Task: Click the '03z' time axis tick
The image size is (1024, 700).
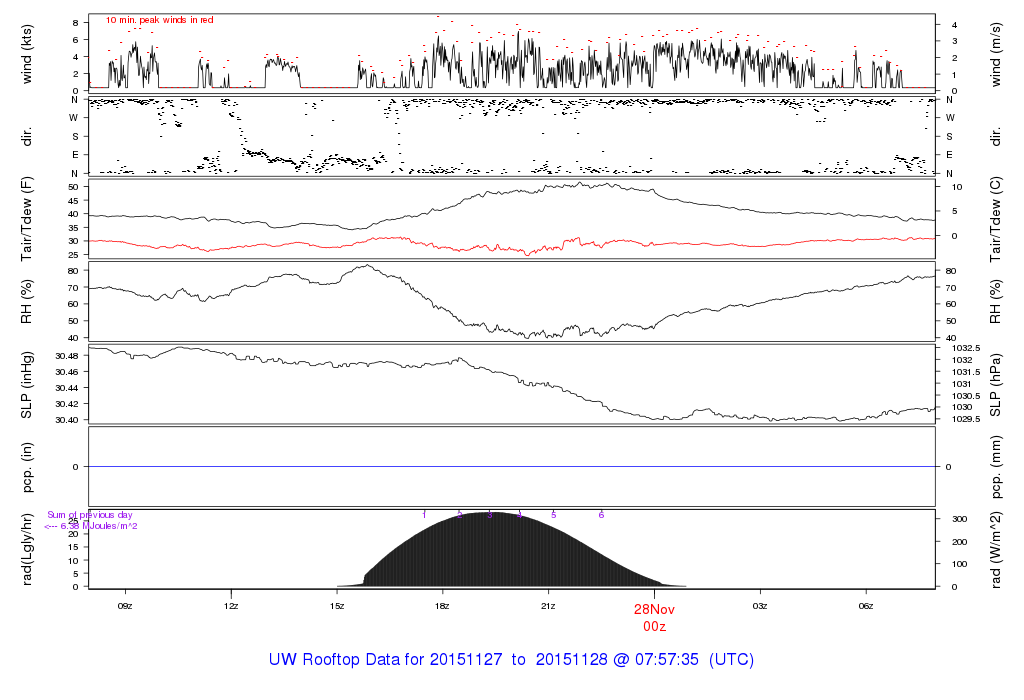Action: [x=760, y=606]
